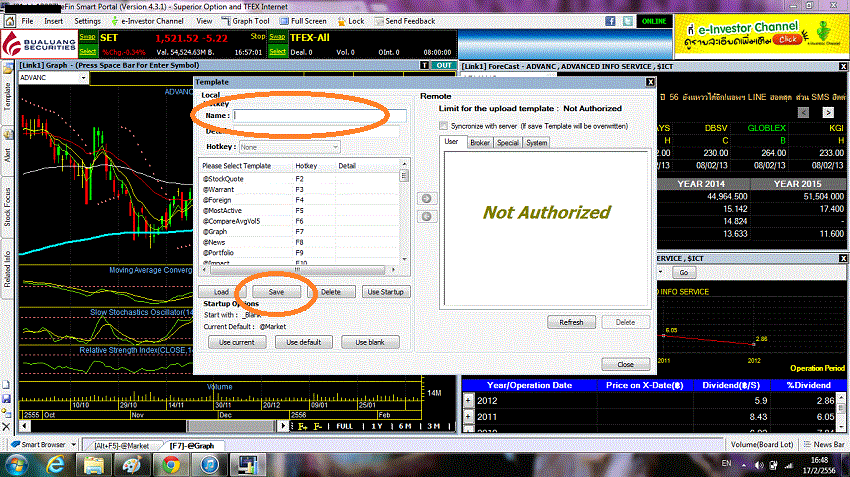Screen dimensions: 850x477
Task: Launch Internet Explorer from taskbar
Action: click(55, 465)
